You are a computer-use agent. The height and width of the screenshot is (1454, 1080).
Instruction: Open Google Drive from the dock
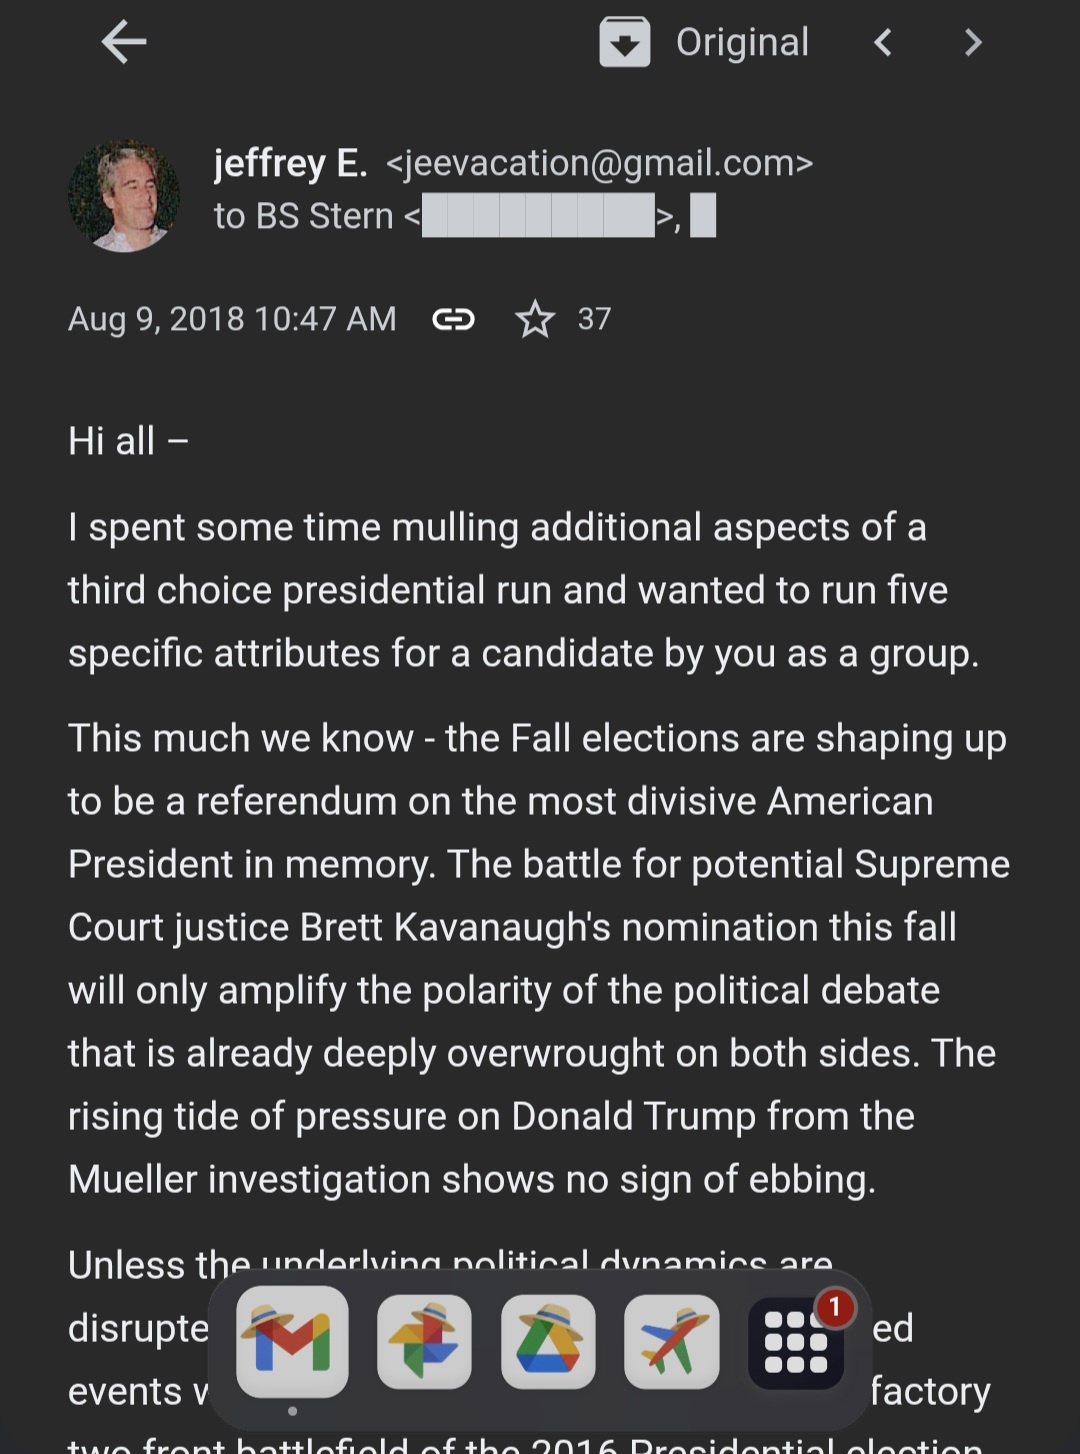point(548,1342)
